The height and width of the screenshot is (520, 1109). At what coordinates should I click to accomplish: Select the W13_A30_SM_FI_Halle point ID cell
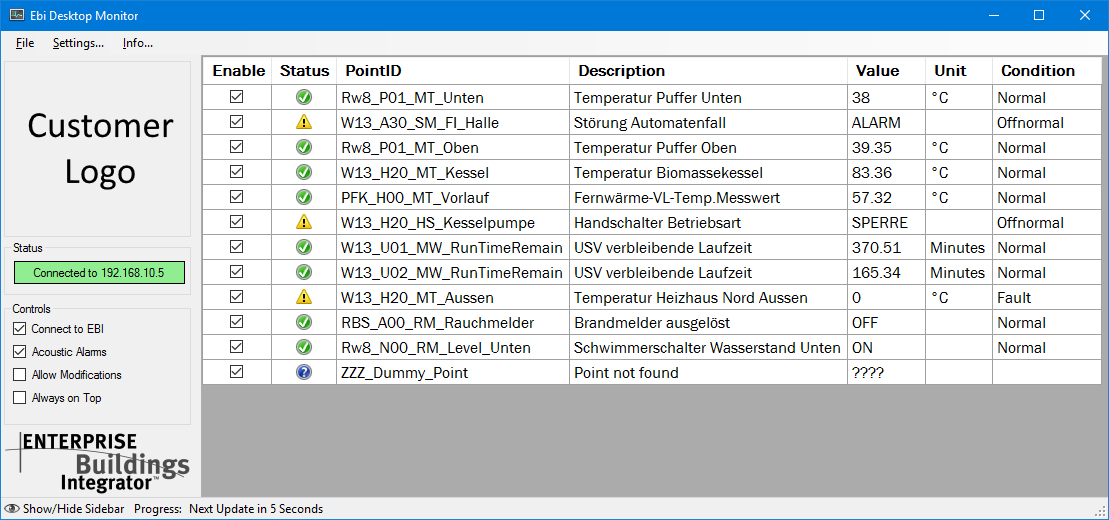coord(453,122)
